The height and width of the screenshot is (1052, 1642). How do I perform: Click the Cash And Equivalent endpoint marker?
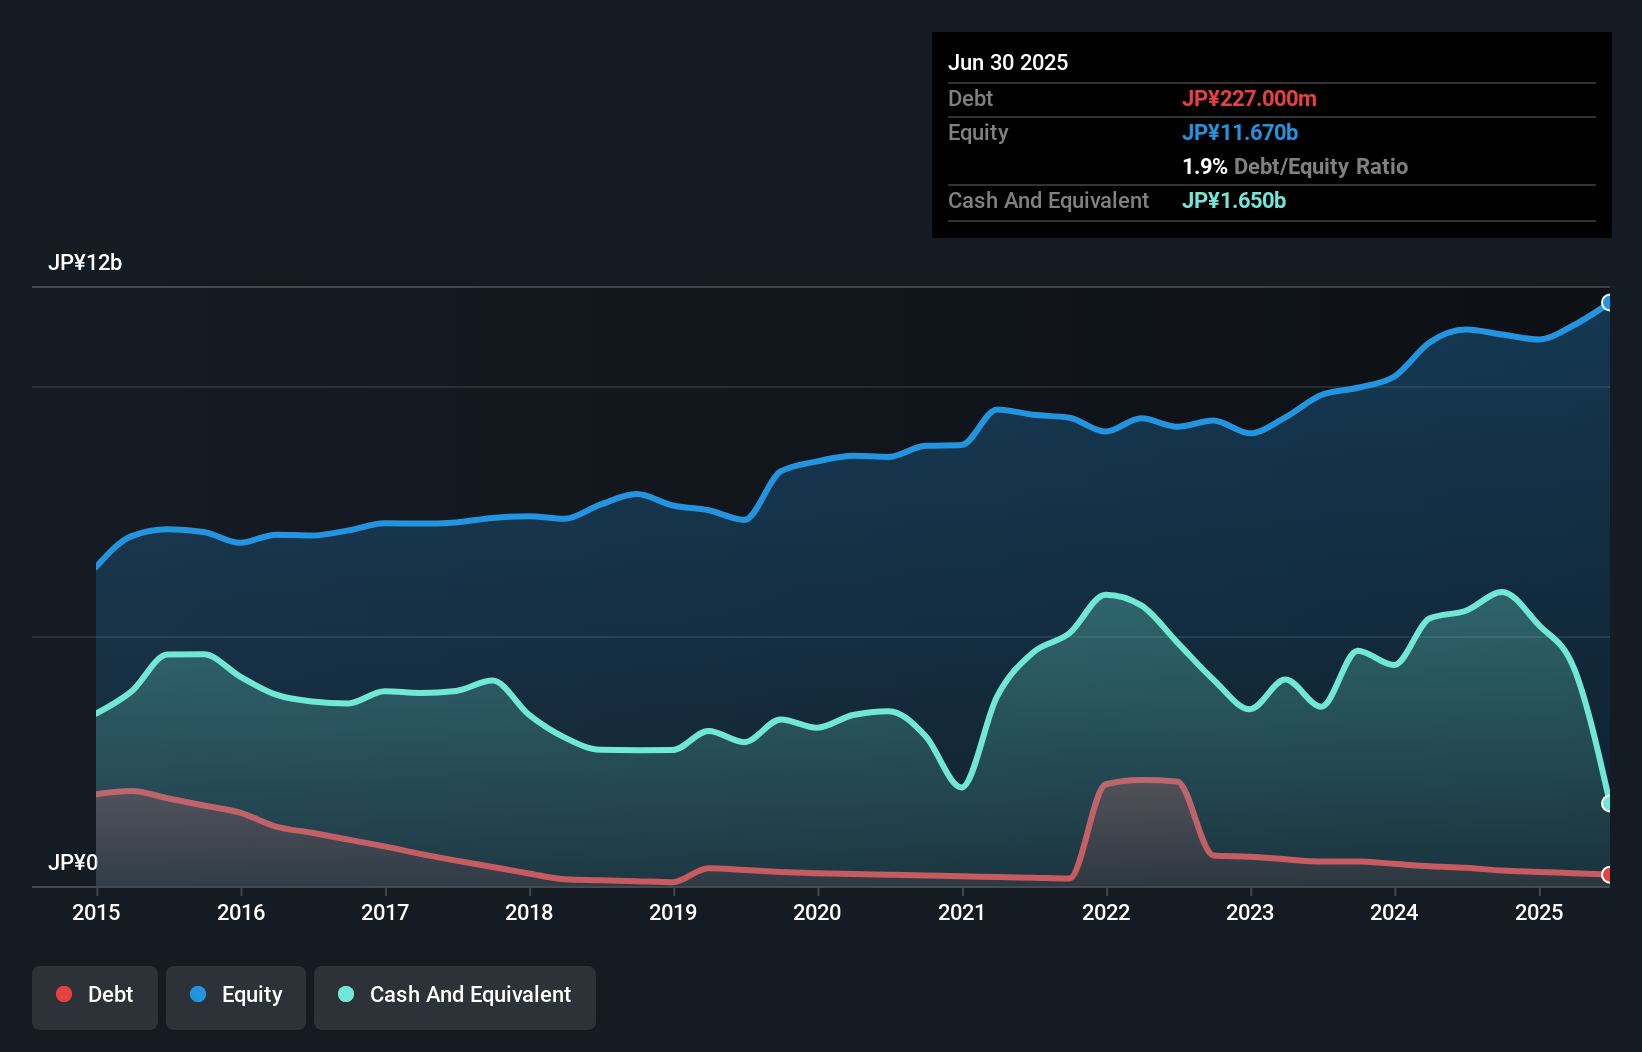pyautogui.click(x=1608, y=804)
